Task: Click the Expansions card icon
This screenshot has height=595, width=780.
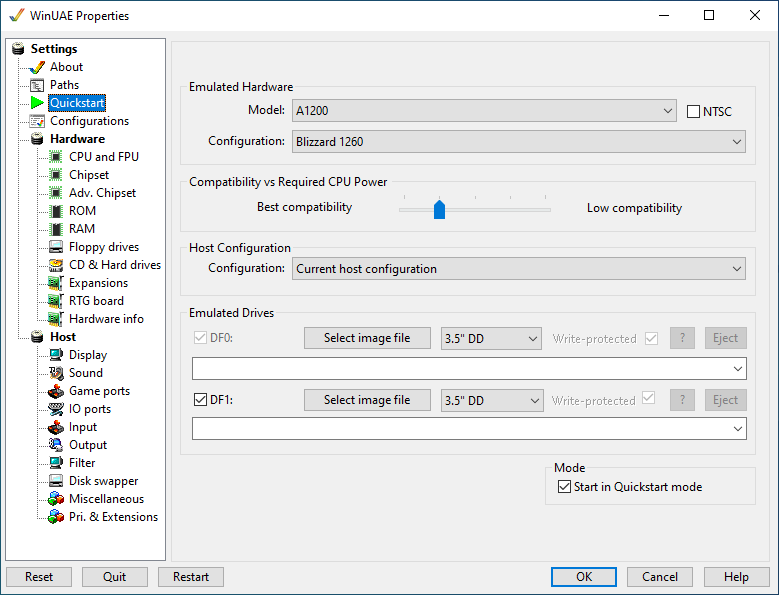Action: pyautogui.click(x=56, y=283)
